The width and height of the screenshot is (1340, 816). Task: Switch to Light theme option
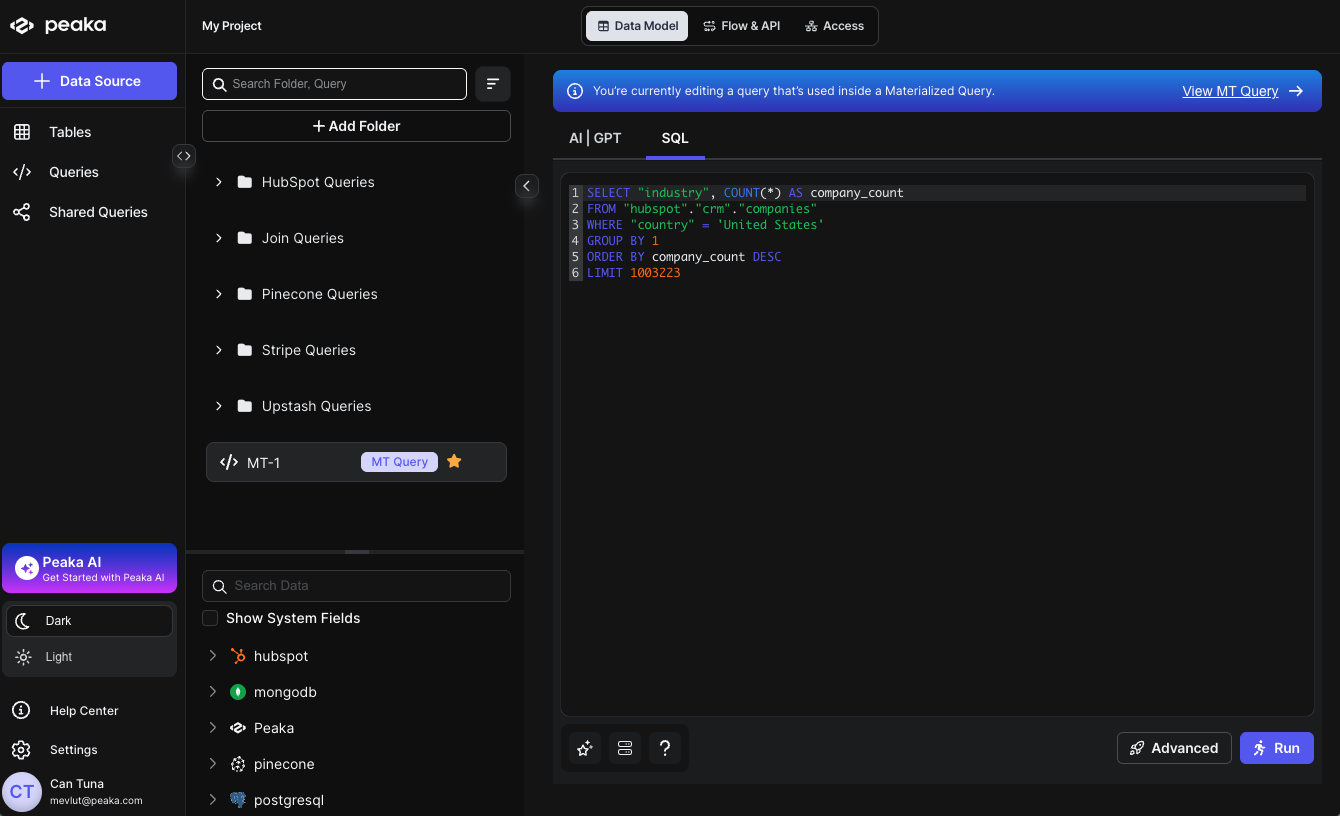tap(89, 657)
